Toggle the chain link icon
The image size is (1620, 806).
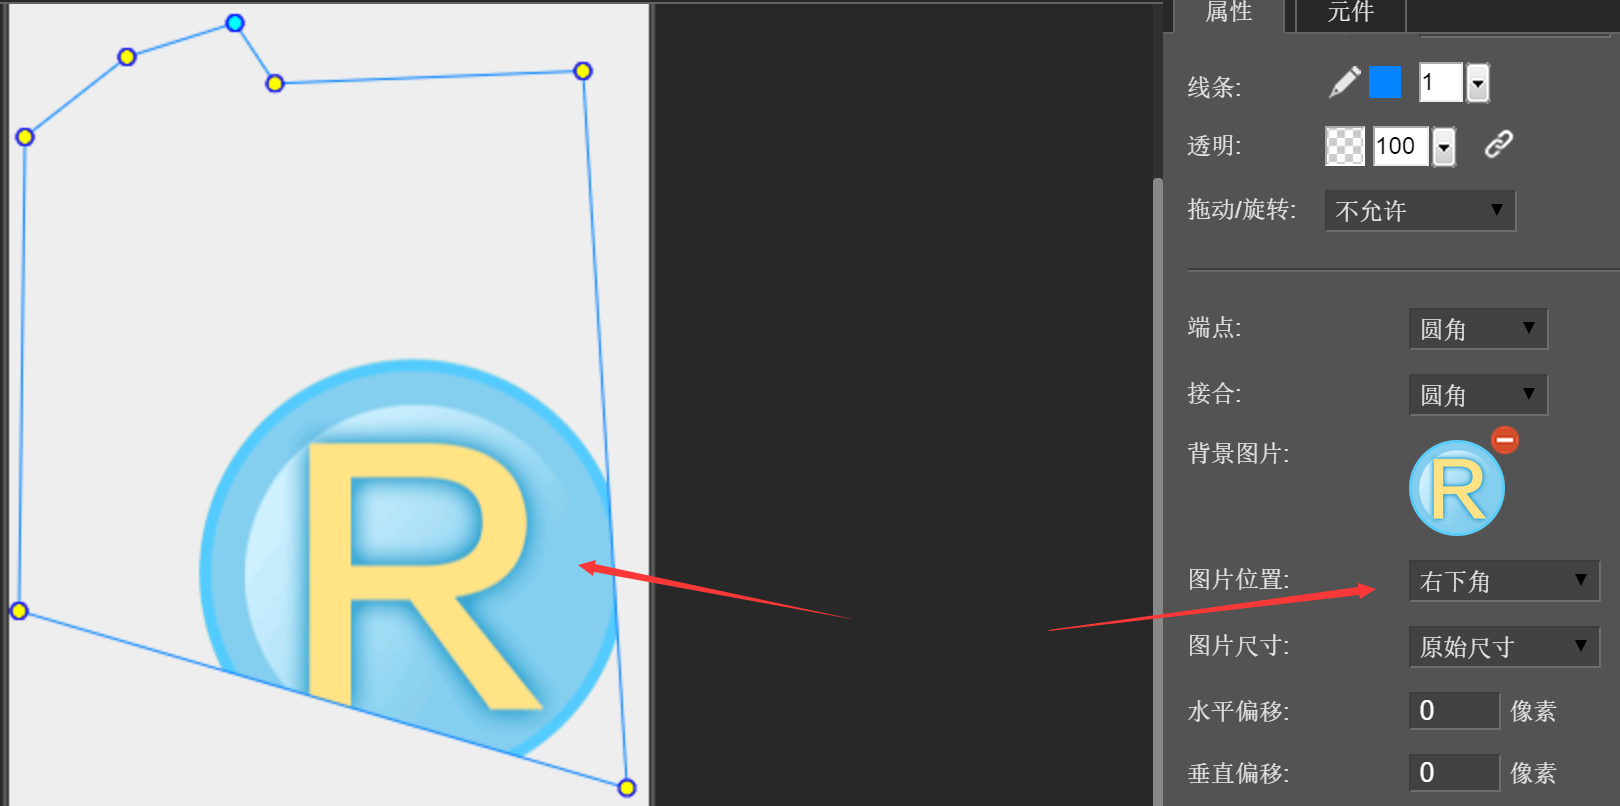(1498, 145)
